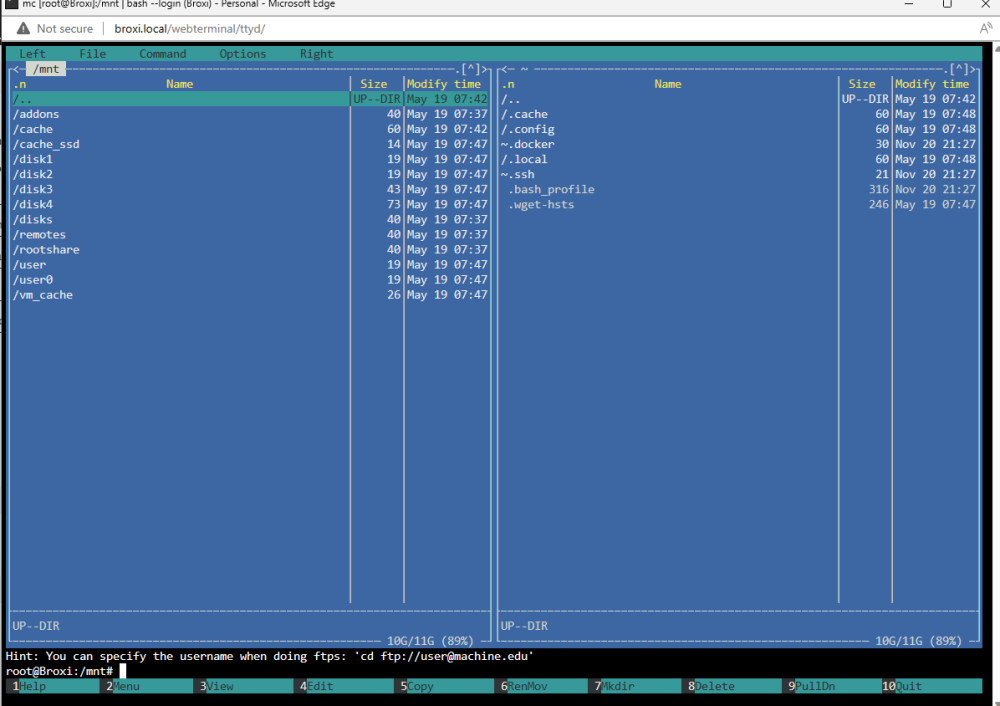Open the Right menu

click(316, 54)
